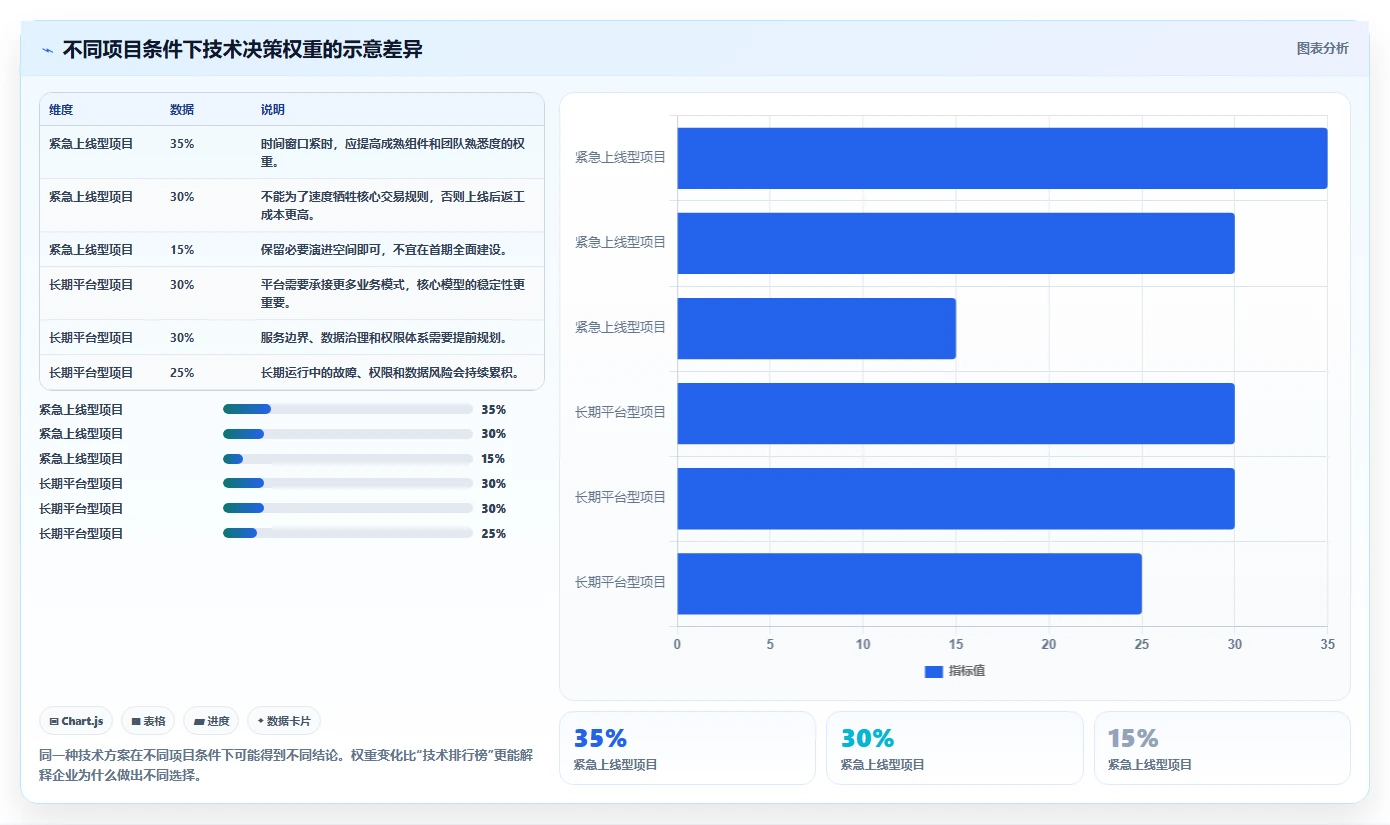Select the table description starting 不能为了速度牺牲

(x=393, y=205)
